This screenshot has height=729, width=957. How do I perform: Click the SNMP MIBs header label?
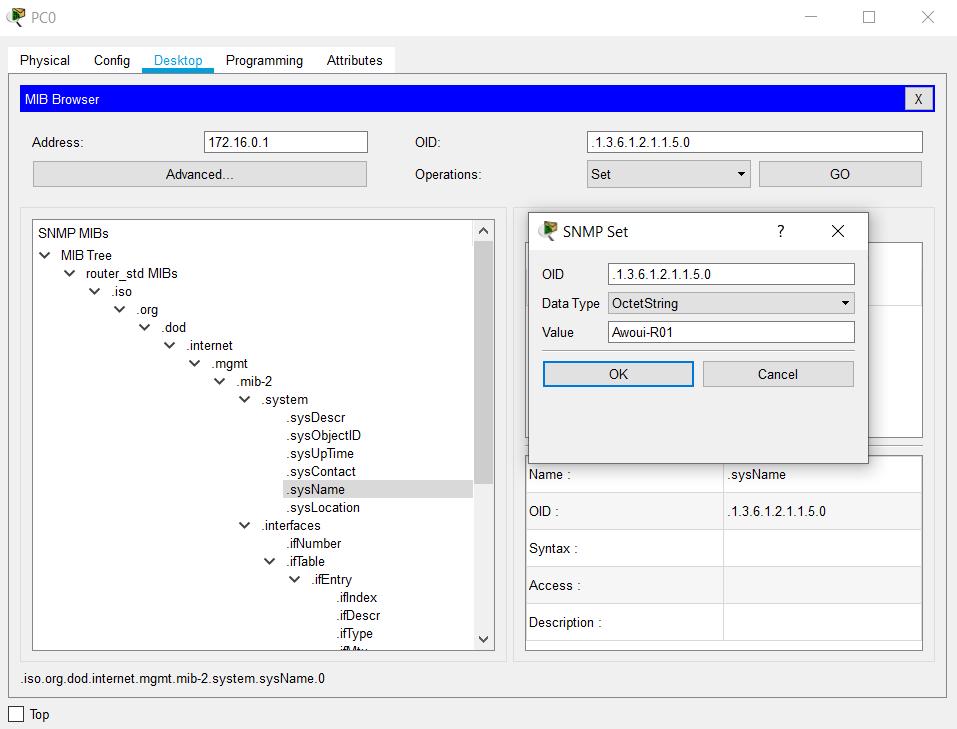tap(73, 233)
